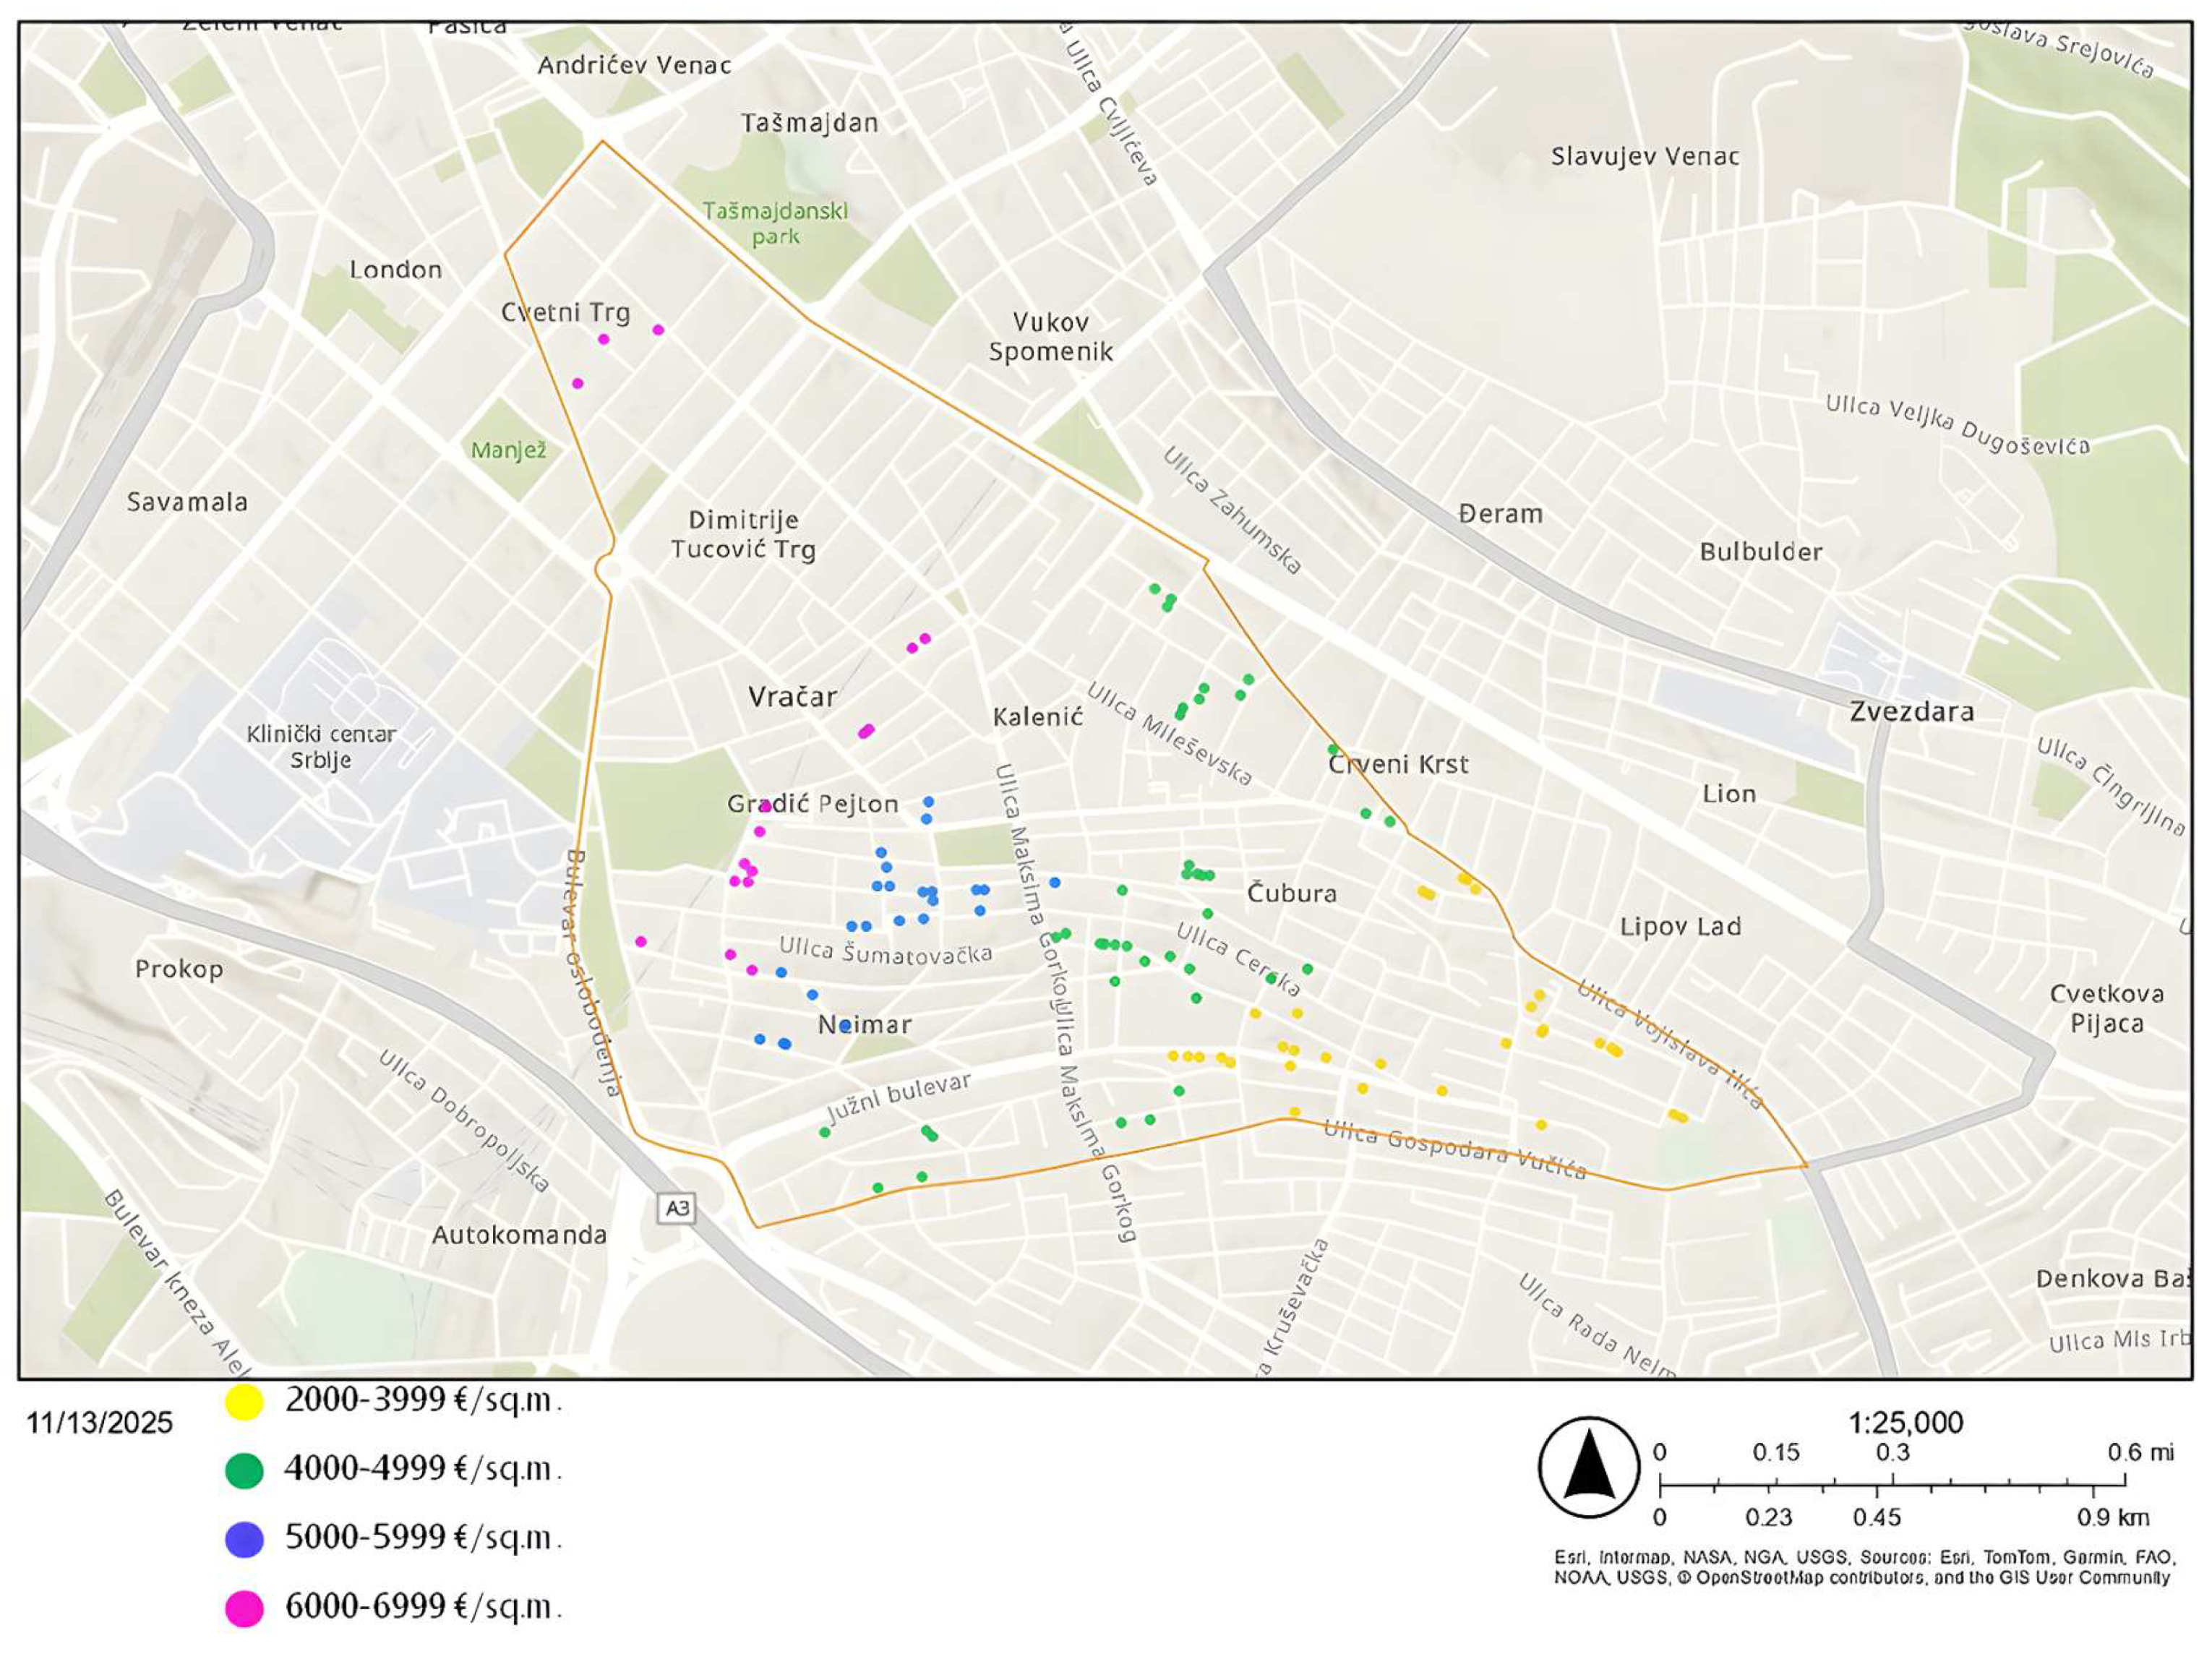The image size is (2212, 1654).
Task: Click the Zvezdara district label
Action: 1911,712
